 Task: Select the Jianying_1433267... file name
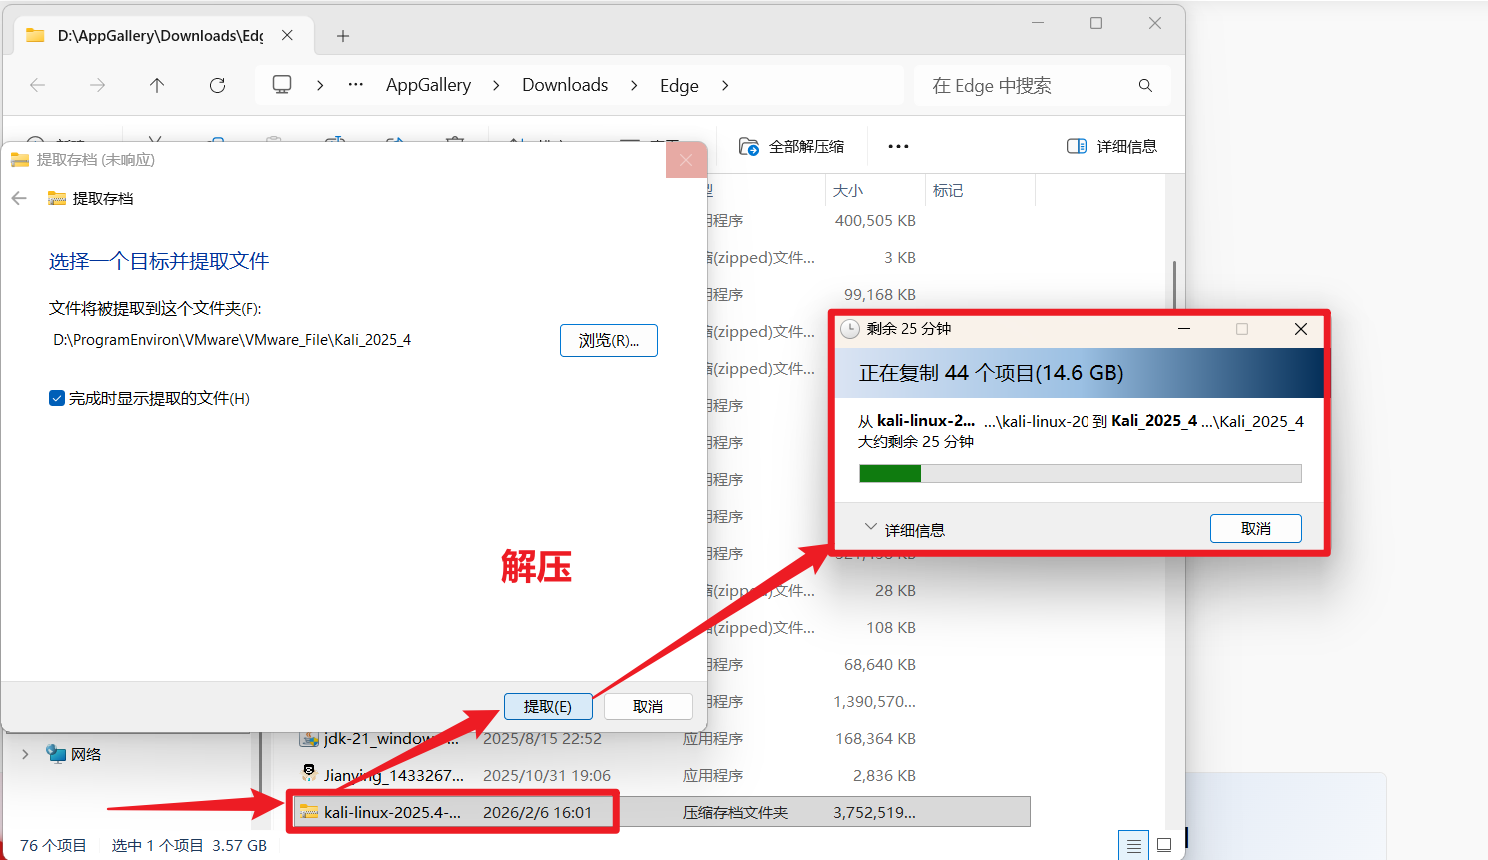click(x=394, y=775)
